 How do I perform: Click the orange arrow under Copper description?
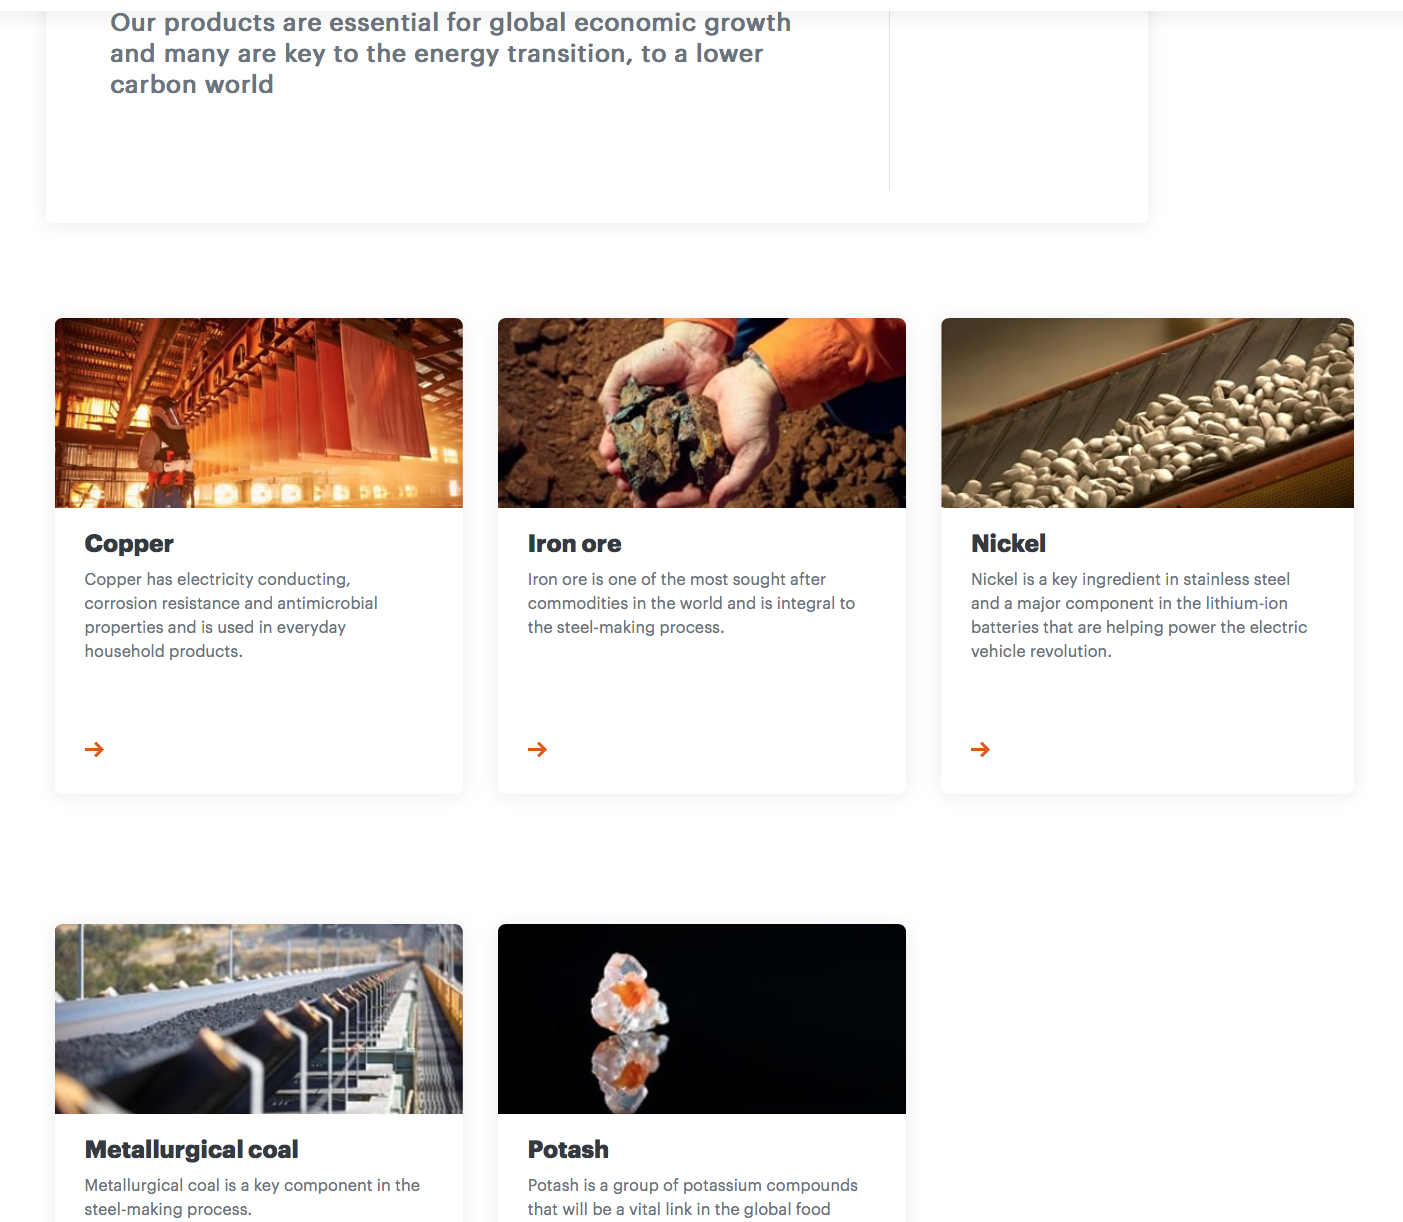tap(94, 749)
